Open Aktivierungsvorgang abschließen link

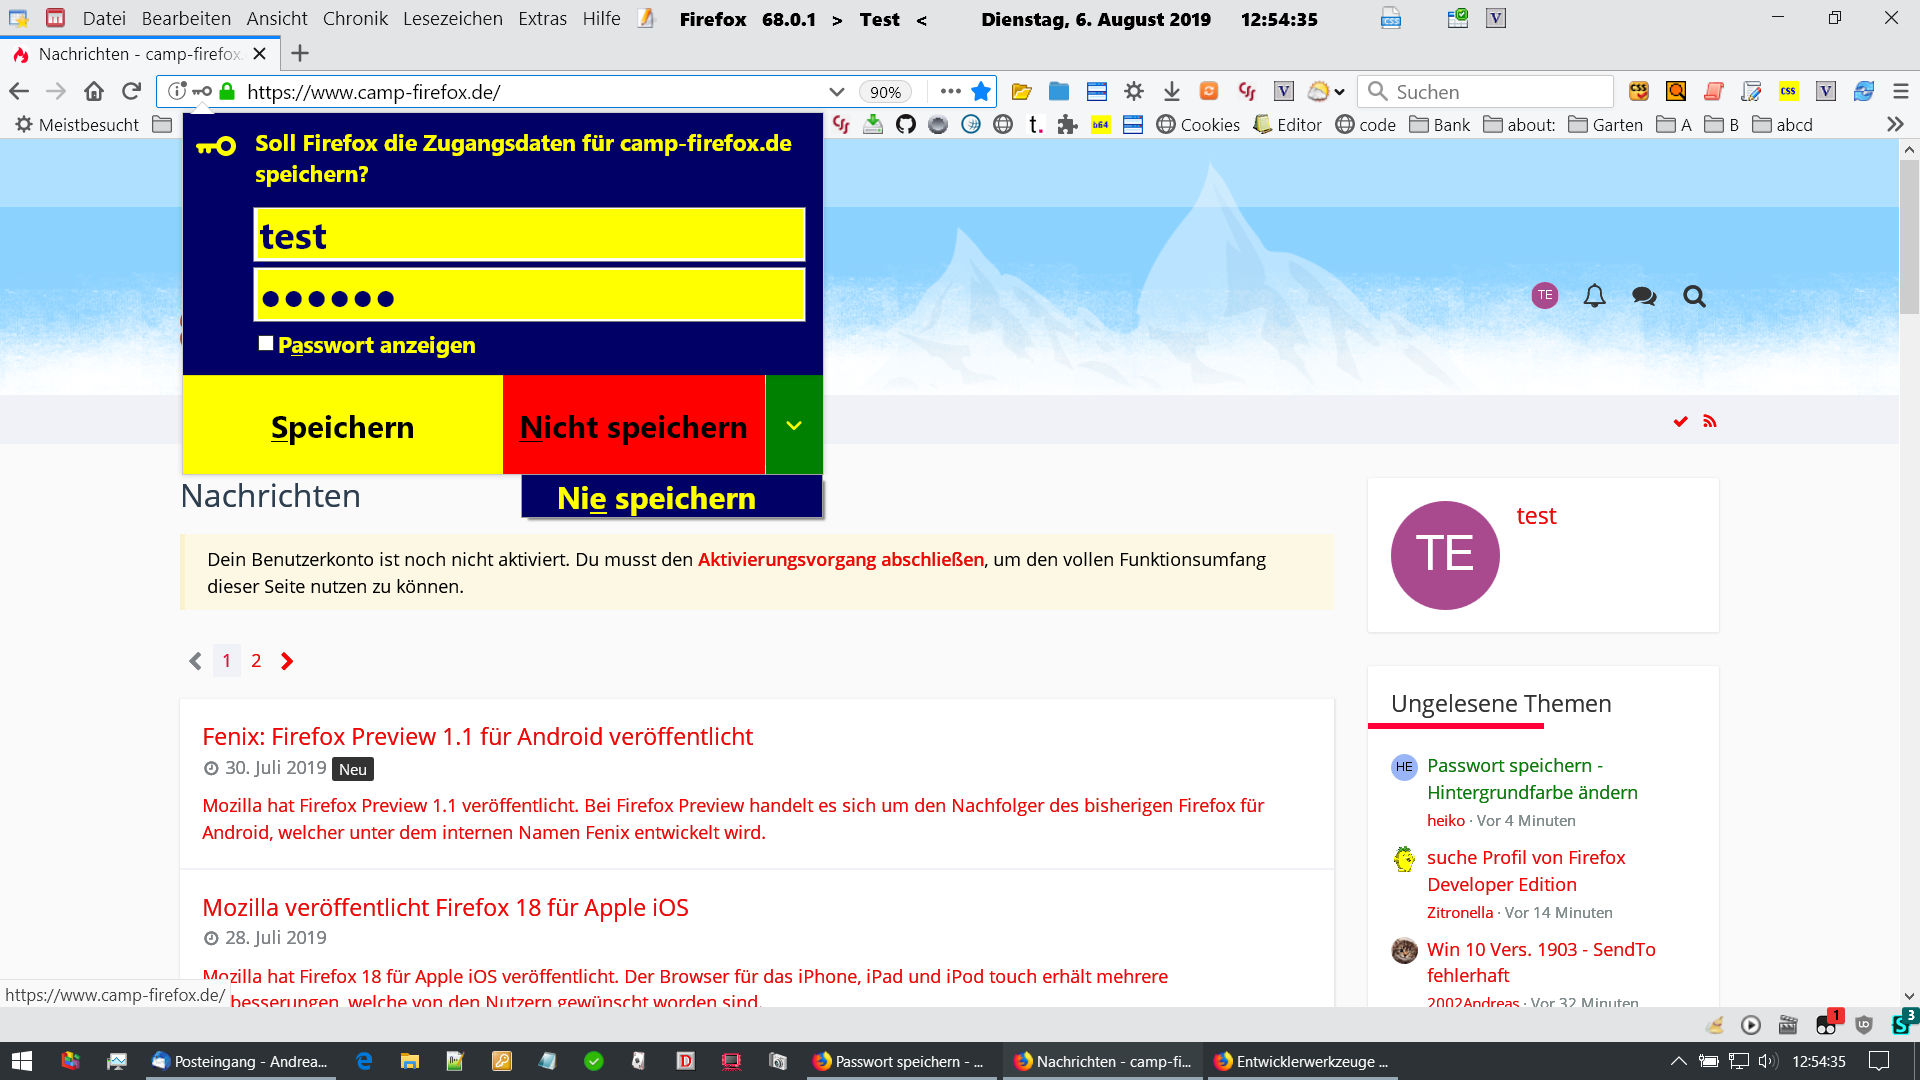pos(840,560)
